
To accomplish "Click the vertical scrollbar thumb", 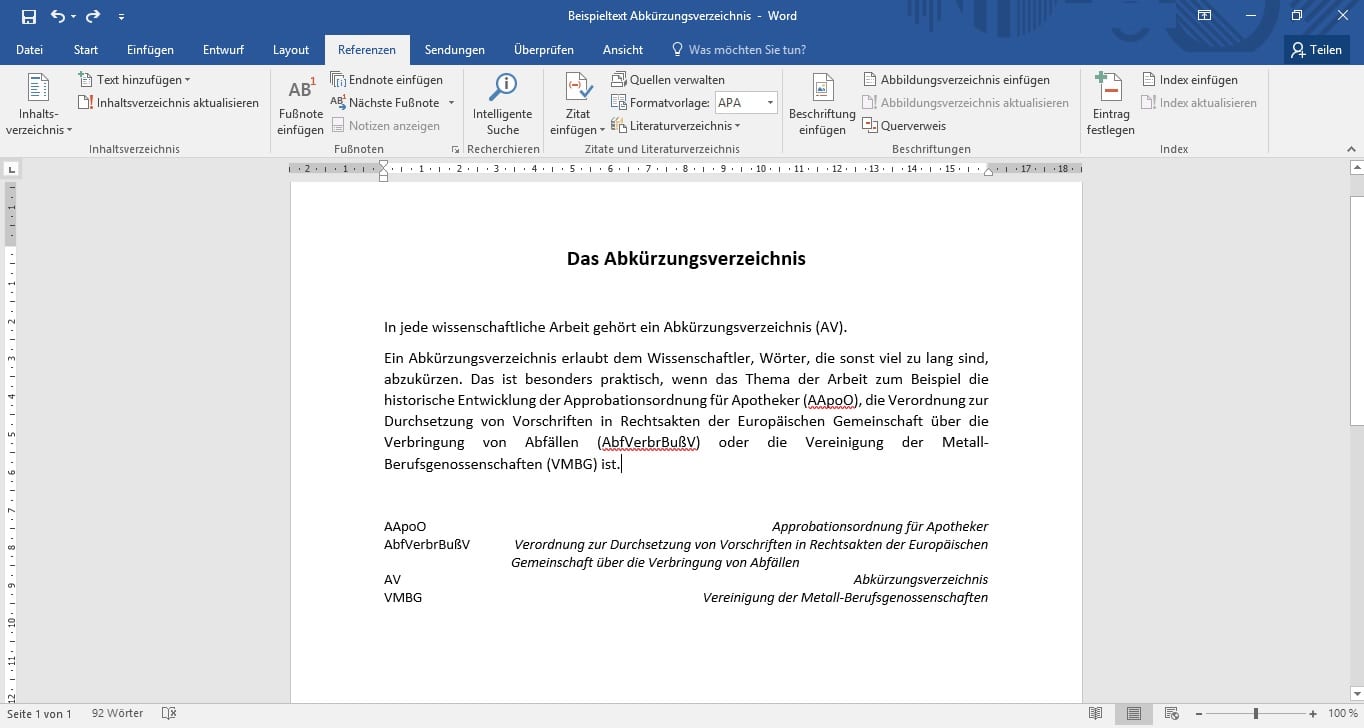I will 1356,310.
